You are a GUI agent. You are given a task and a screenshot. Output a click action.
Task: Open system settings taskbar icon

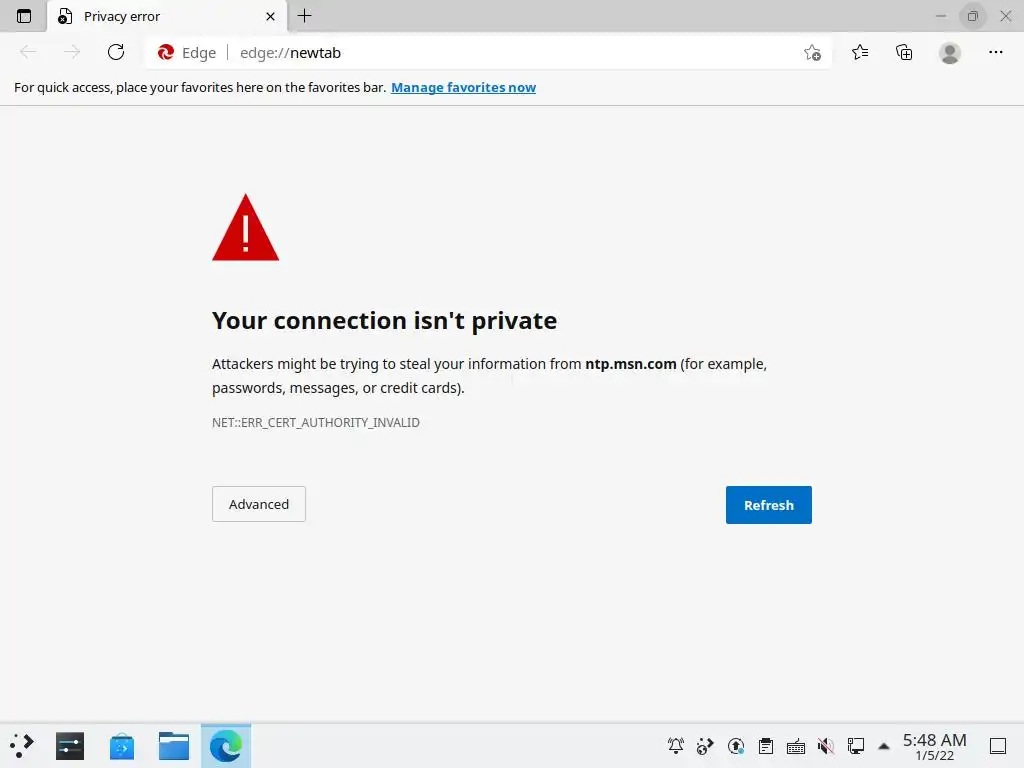click(70, 746)
